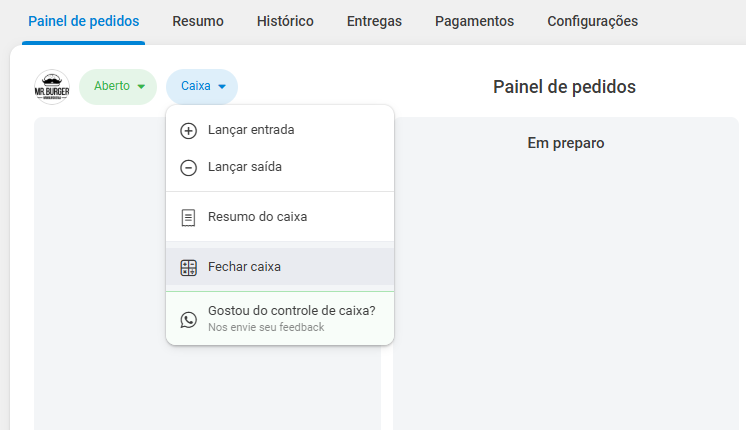Click the Gostou do controle de caixa link
Screen dimensions: 746x430
[291, 311]
